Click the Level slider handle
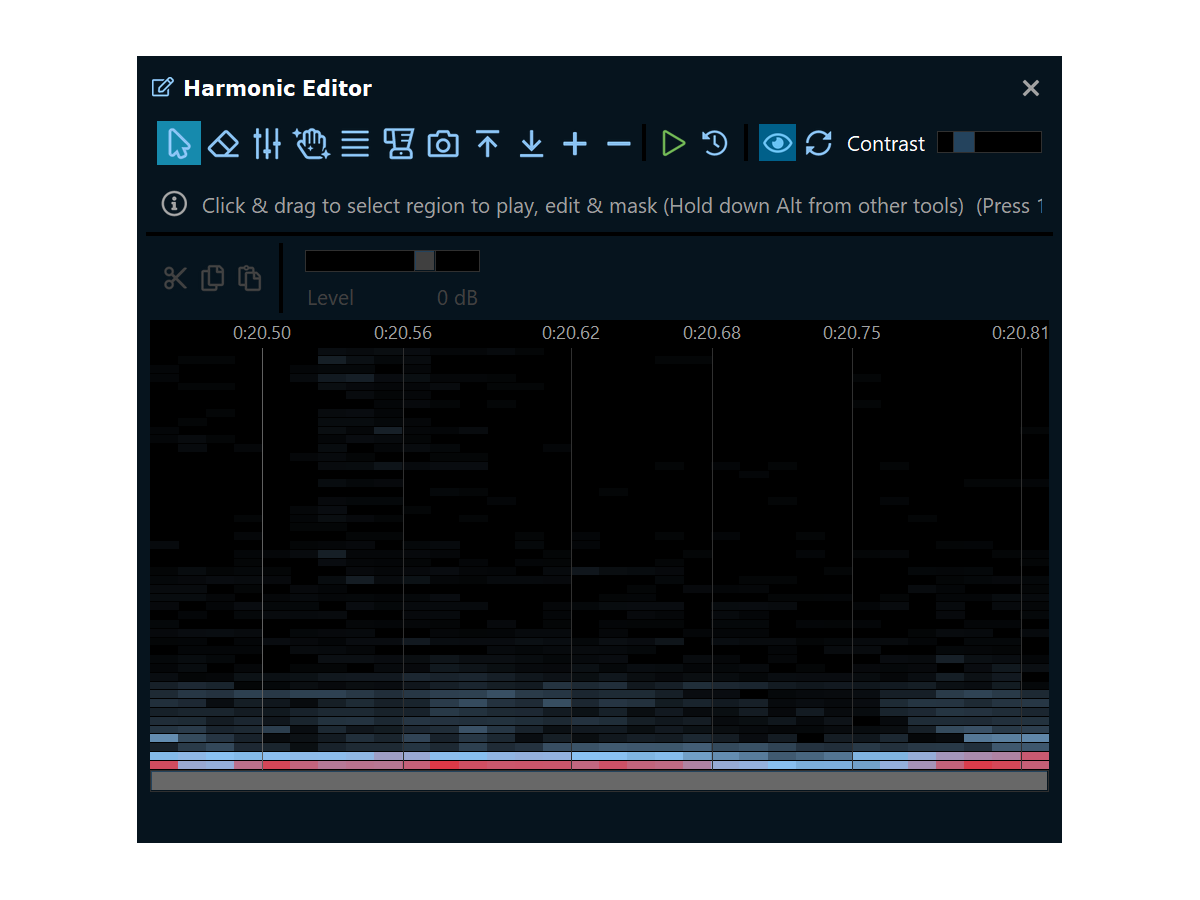1200x900 pixels. [424, 261]
